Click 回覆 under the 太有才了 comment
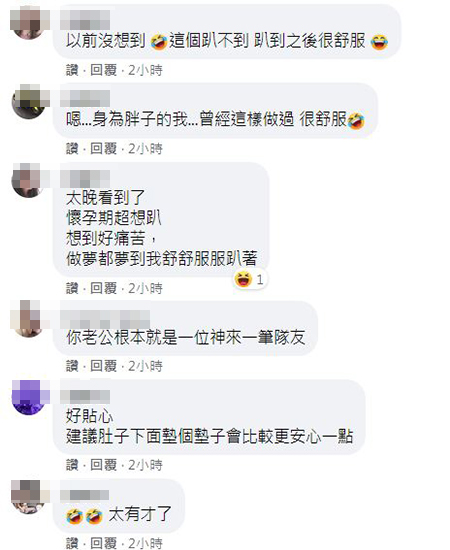450x550 pixels. (103, 543)
